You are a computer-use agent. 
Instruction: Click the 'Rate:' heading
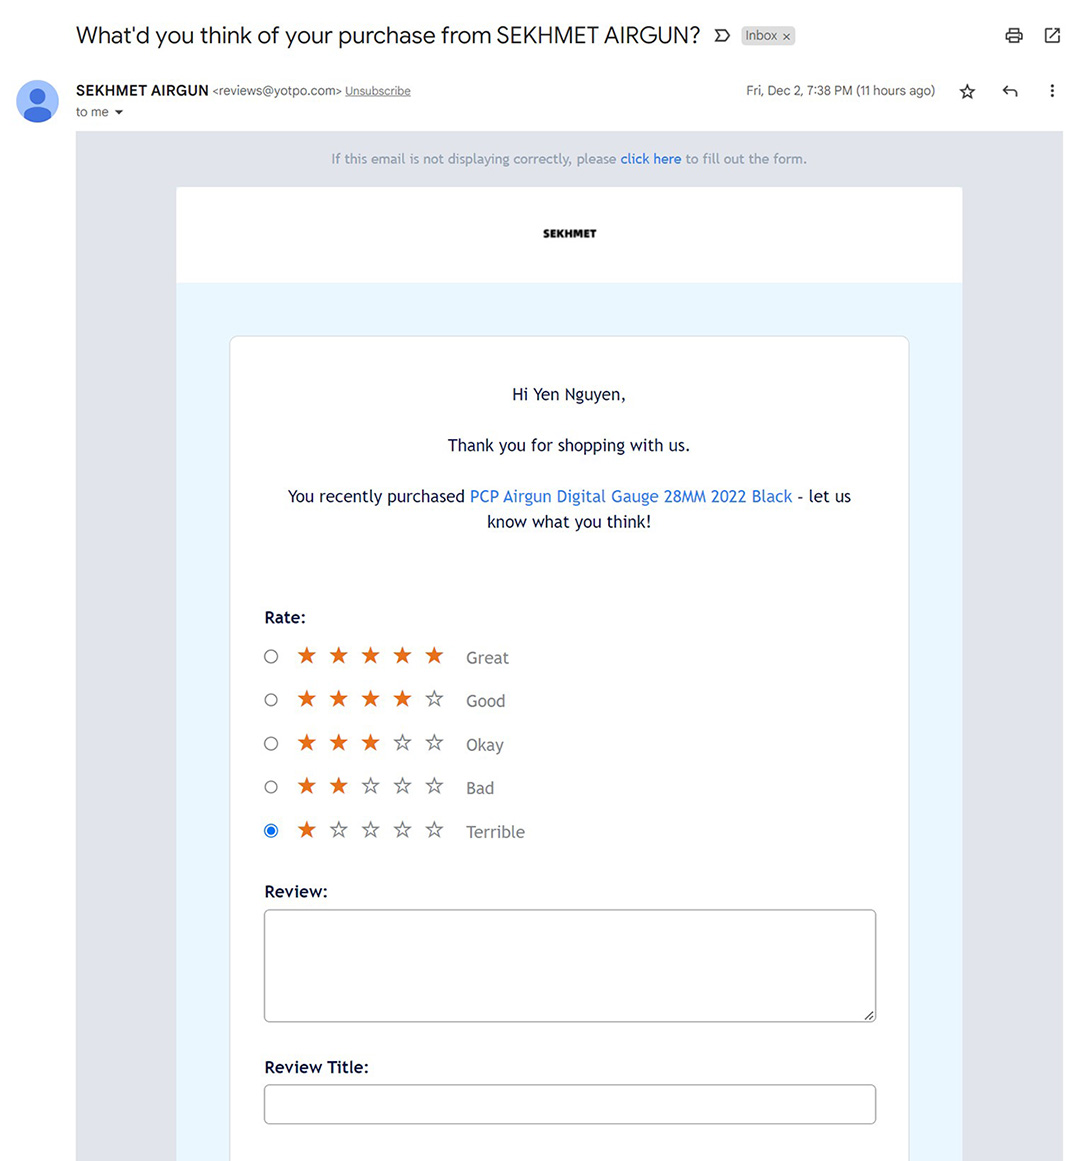click(285, 618)
